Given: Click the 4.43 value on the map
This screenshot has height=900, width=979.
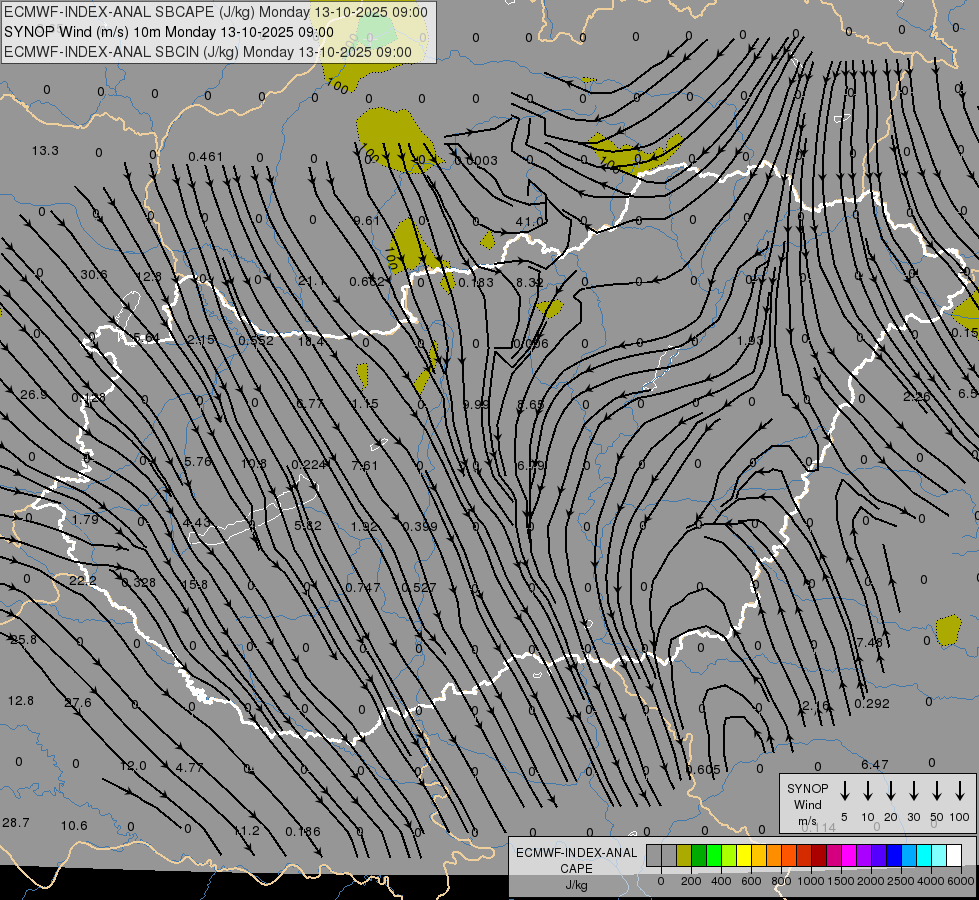Looking at the screenshot, I should 197,522.
